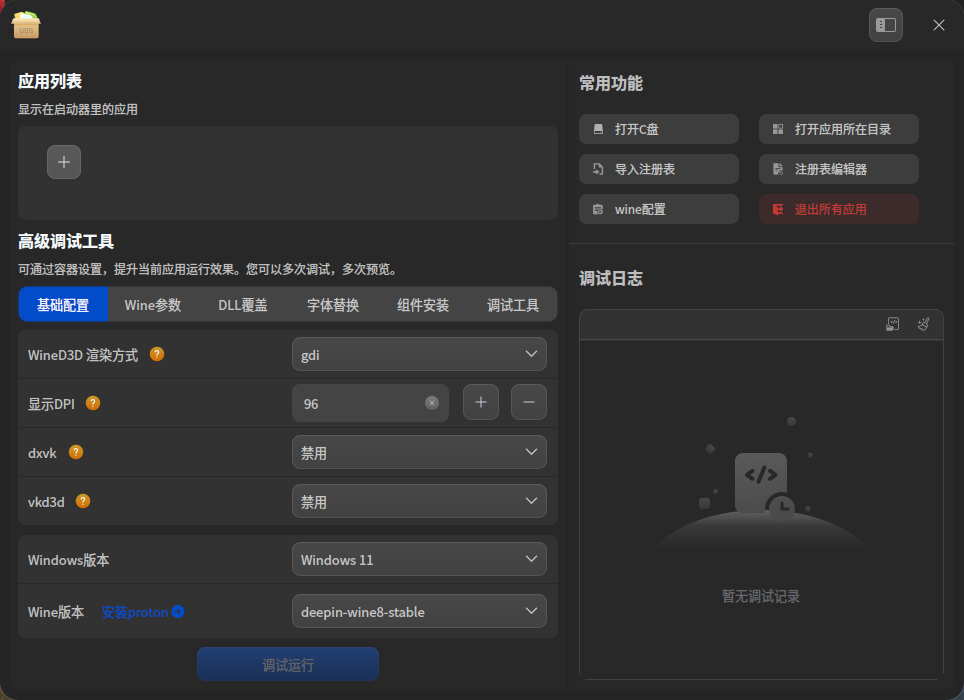Increase the display DPI with the plus button

click(x=481, y=403)
